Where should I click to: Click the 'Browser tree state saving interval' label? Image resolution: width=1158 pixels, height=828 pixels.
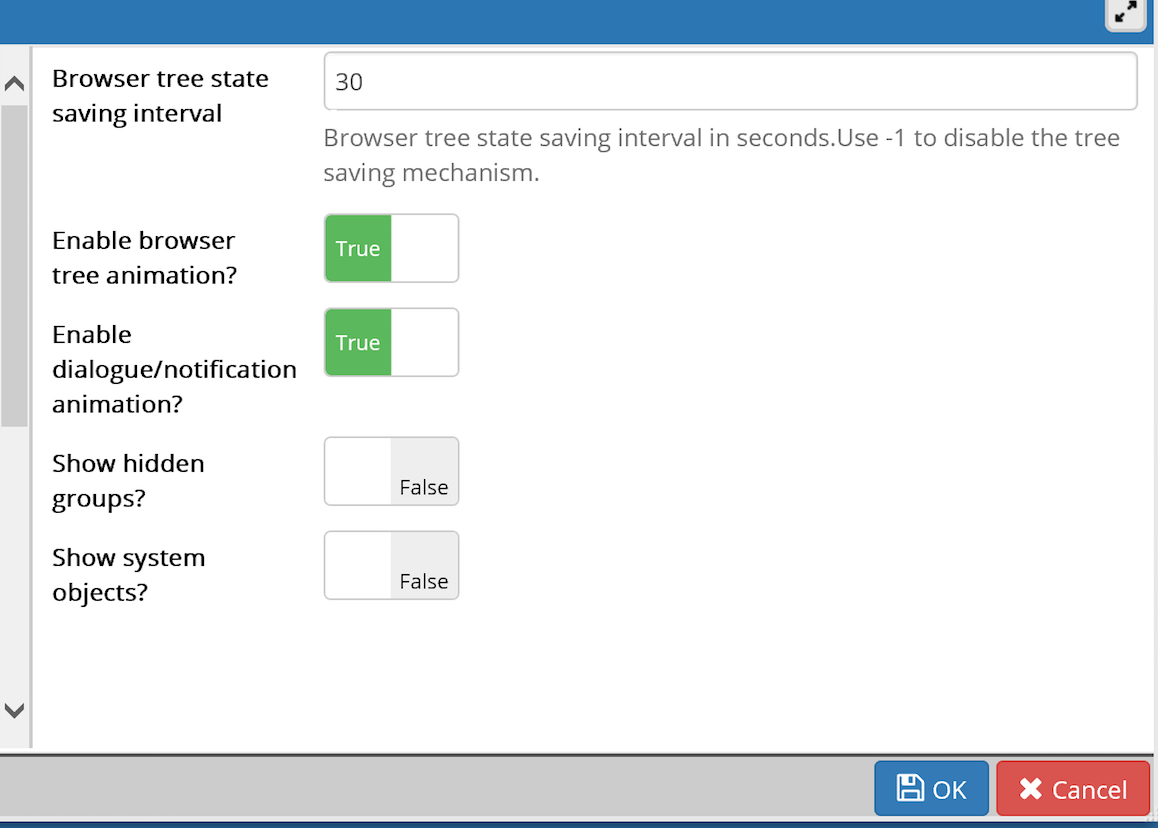[160, 95]
